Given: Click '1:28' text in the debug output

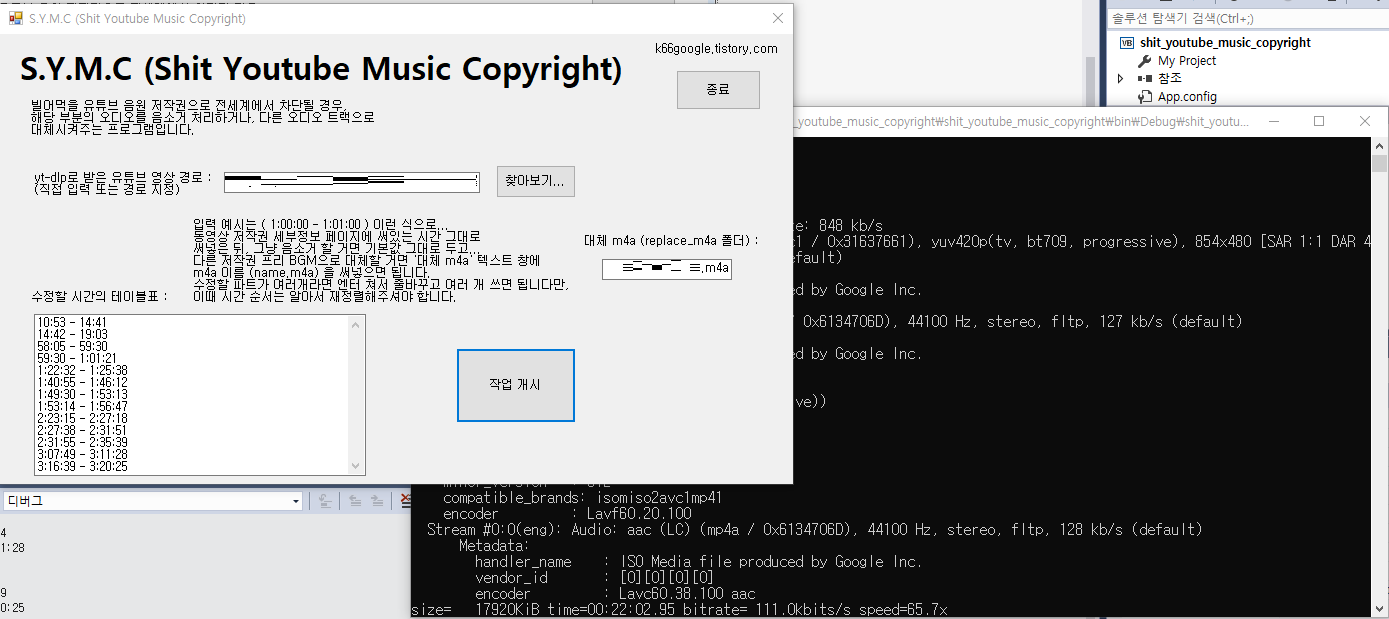Looking at the screenshot, I should tap(13, 548).
